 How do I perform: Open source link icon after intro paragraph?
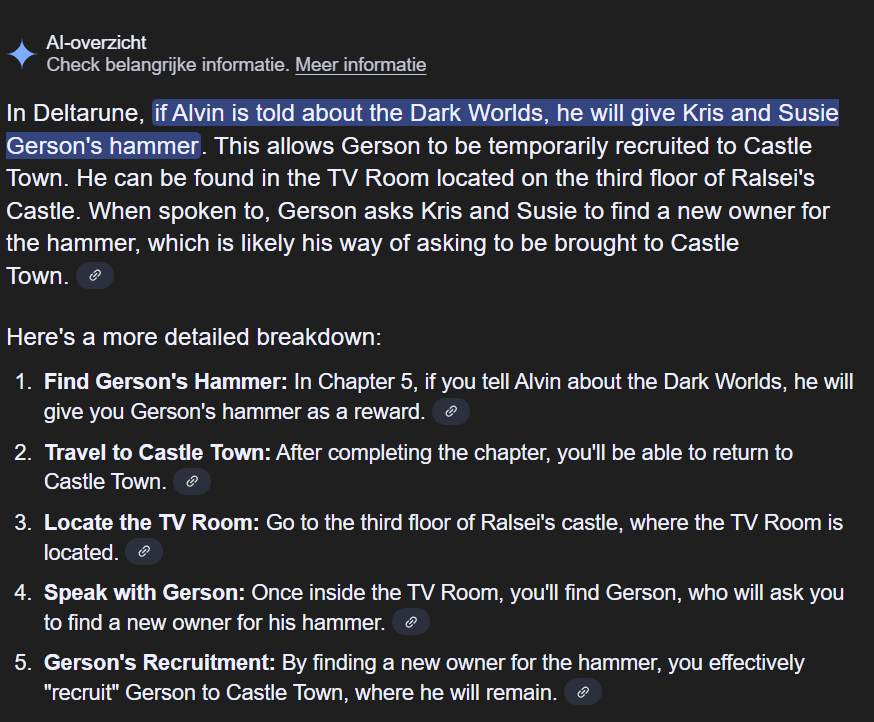pyautogui.click(x=95, y=275)
